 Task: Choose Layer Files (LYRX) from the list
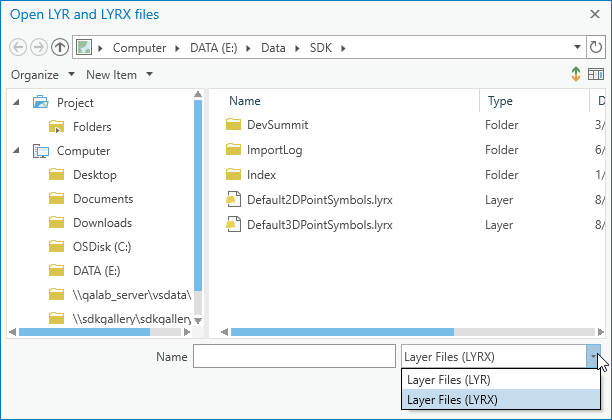point(501,399)
